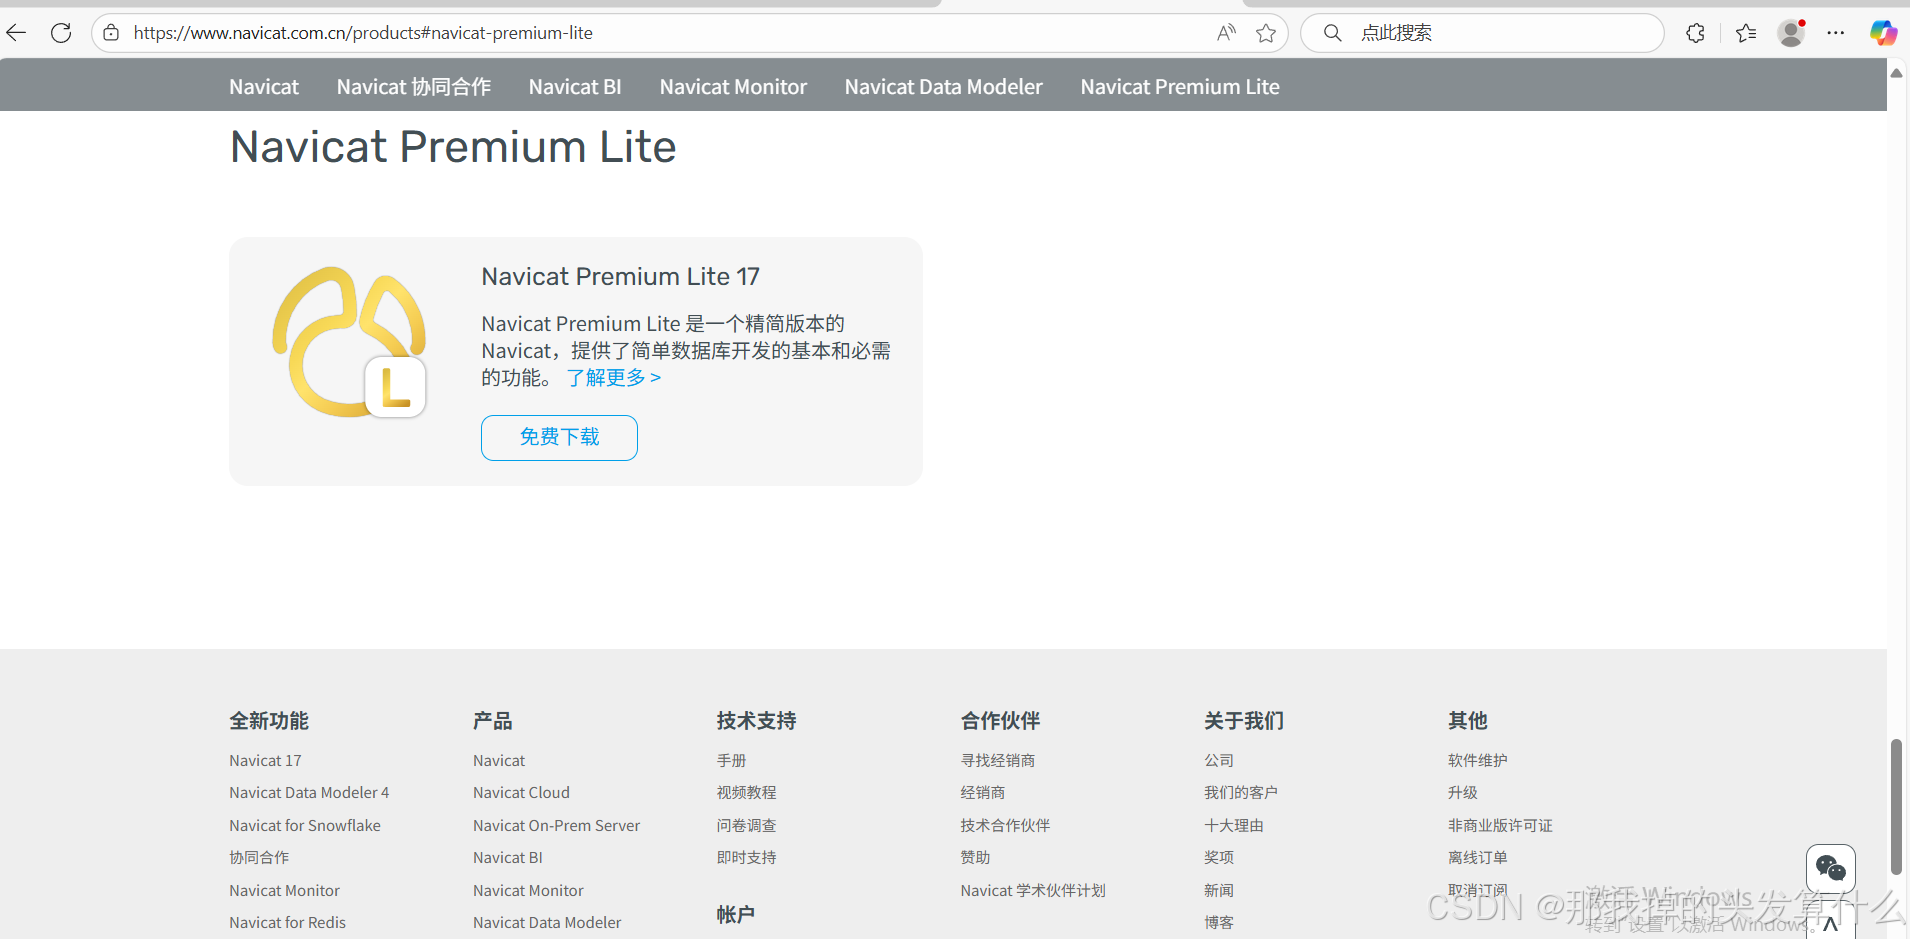Screen dimensions: 1910x939
Task: Reload the page with refresh icon
Action: pos(61,33)
